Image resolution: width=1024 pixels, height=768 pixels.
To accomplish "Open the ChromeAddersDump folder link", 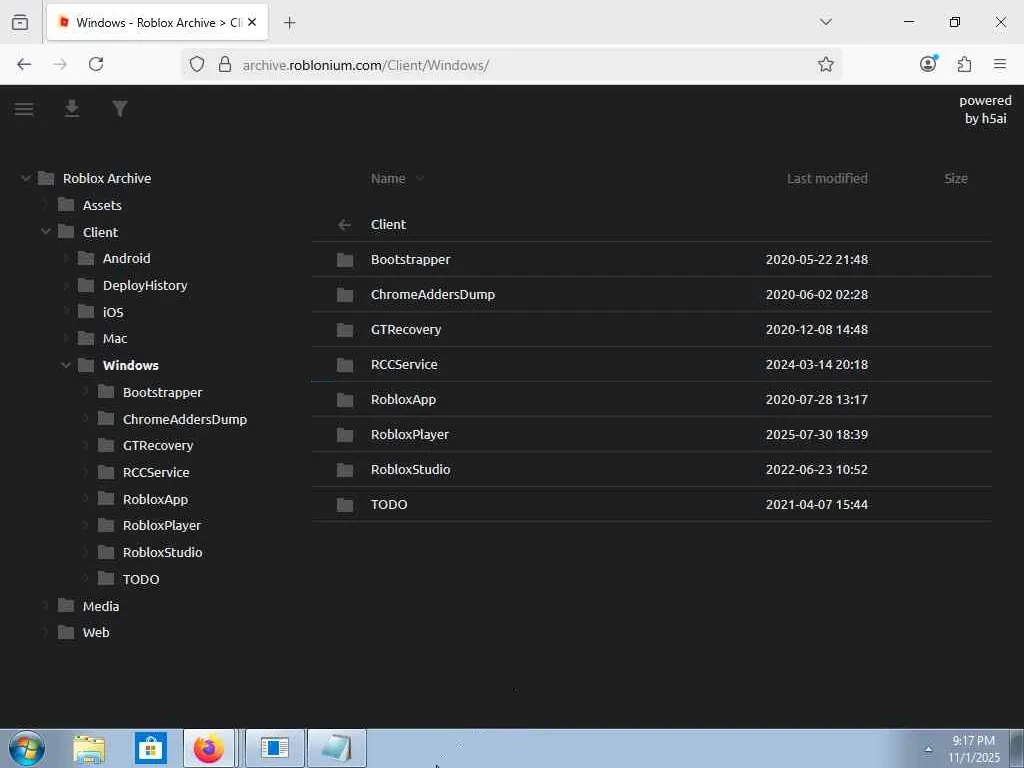I will click(x=432, y=295).
